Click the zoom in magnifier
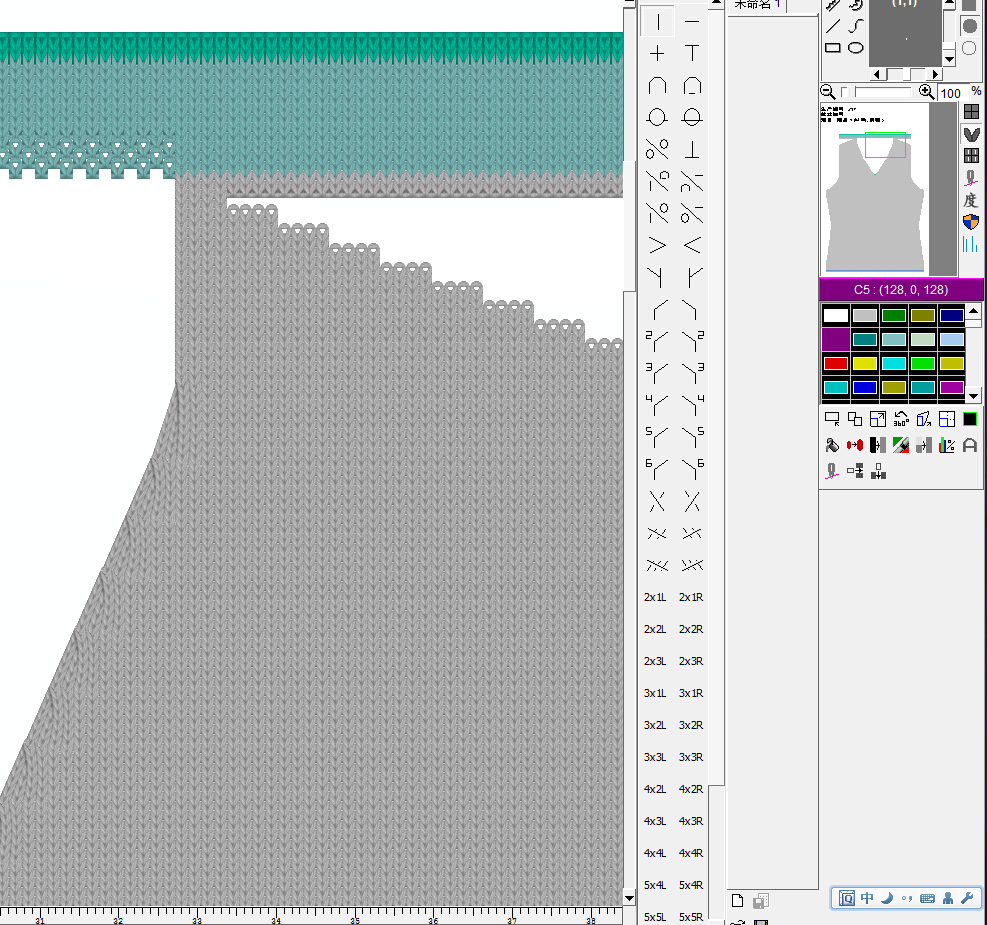 [926, 92]
